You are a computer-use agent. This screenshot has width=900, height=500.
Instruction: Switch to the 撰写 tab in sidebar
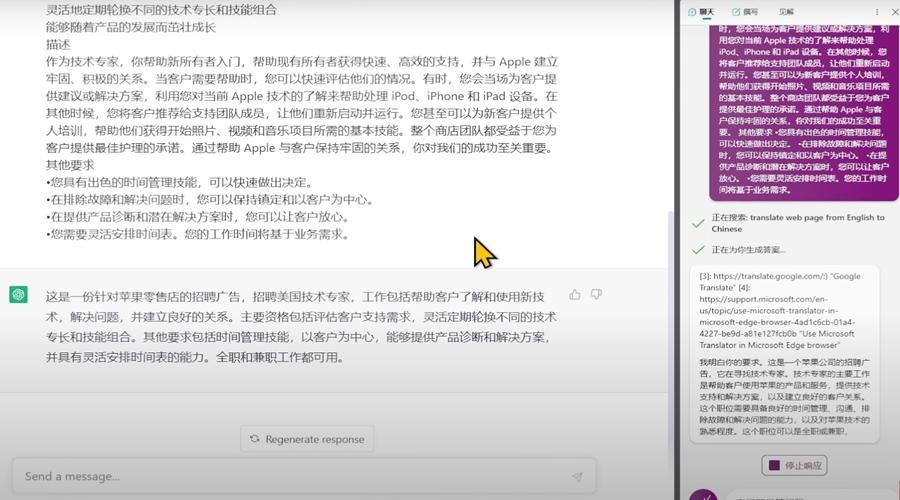pyautogui.click(x=745, y=11)
